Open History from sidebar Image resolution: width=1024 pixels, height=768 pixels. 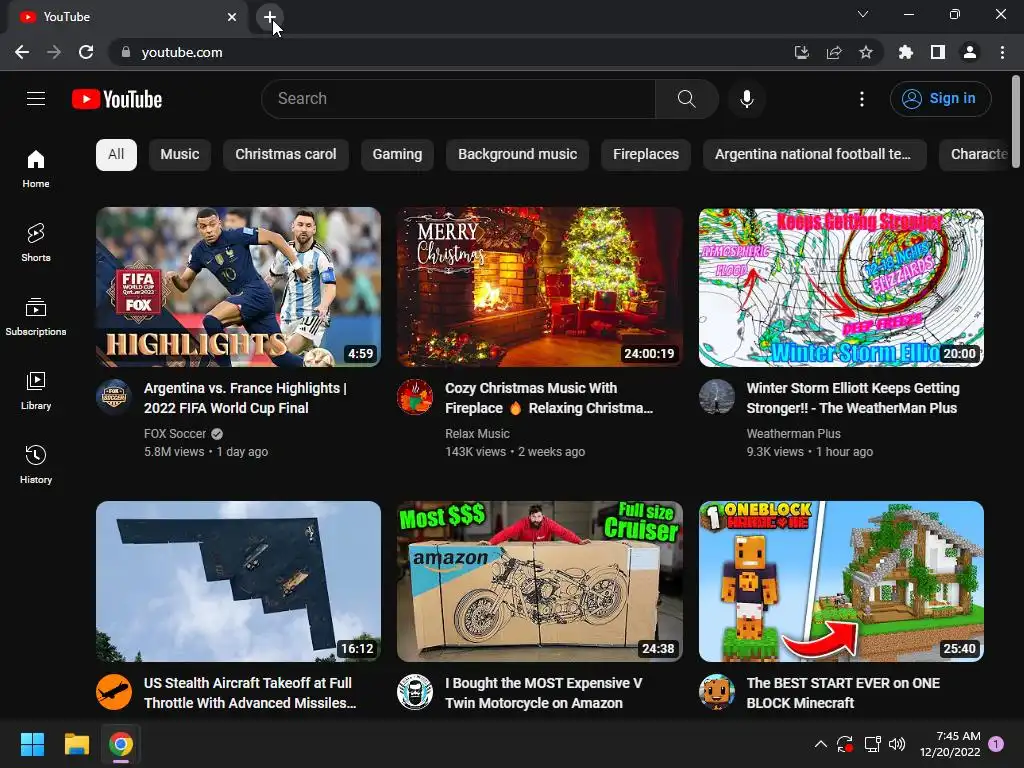pyautogui.click(x=36, y=464)
